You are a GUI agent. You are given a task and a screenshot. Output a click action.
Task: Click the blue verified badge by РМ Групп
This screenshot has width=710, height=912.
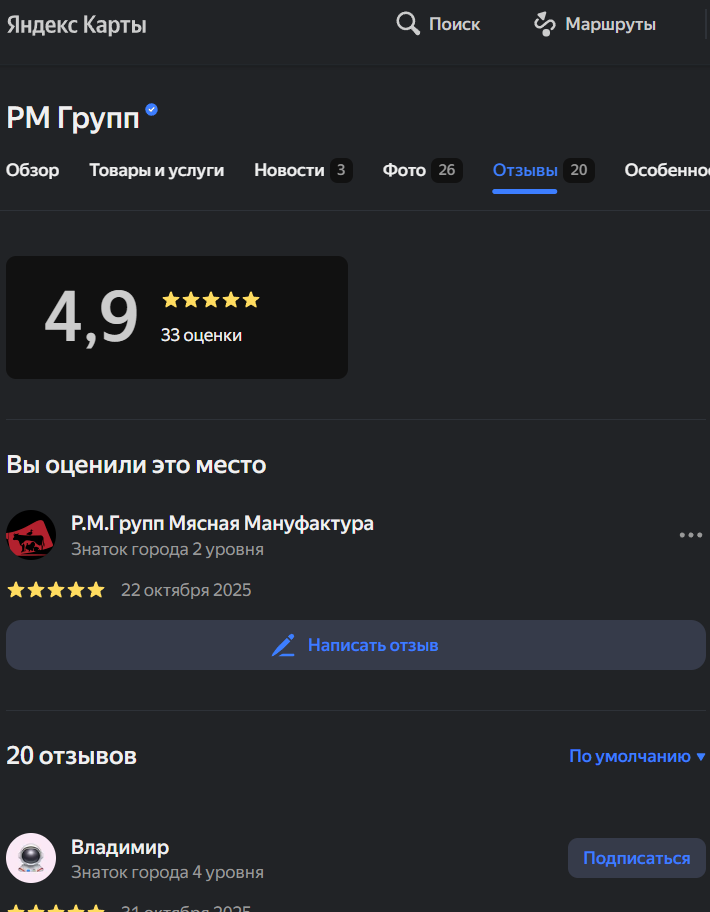coord(152,110)
